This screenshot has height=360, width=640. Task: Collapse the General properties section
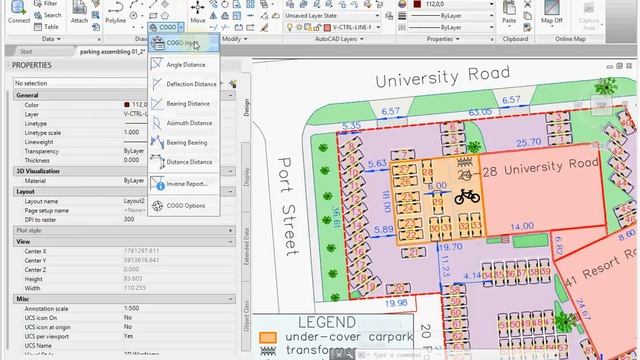(230, 95)
